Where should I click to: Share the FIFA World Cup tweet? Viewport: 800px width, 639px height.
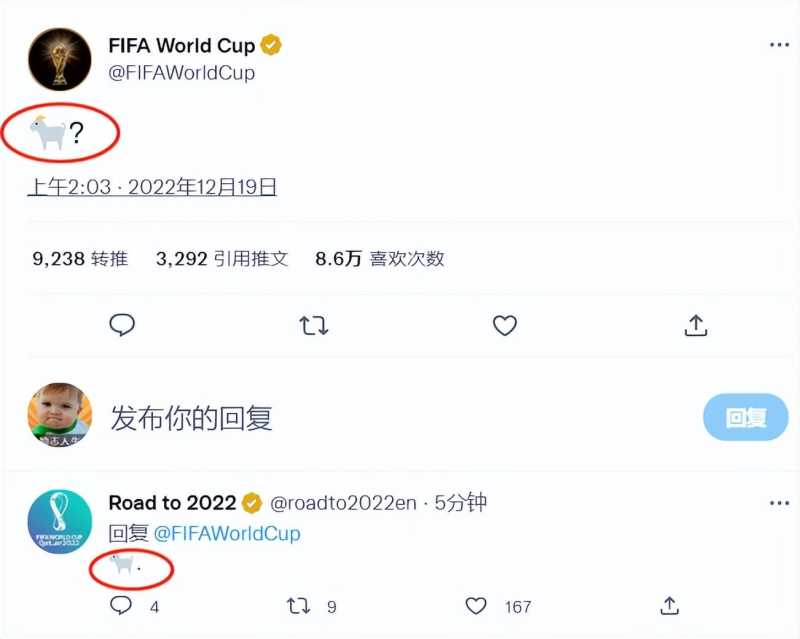(x=695, y=325)
